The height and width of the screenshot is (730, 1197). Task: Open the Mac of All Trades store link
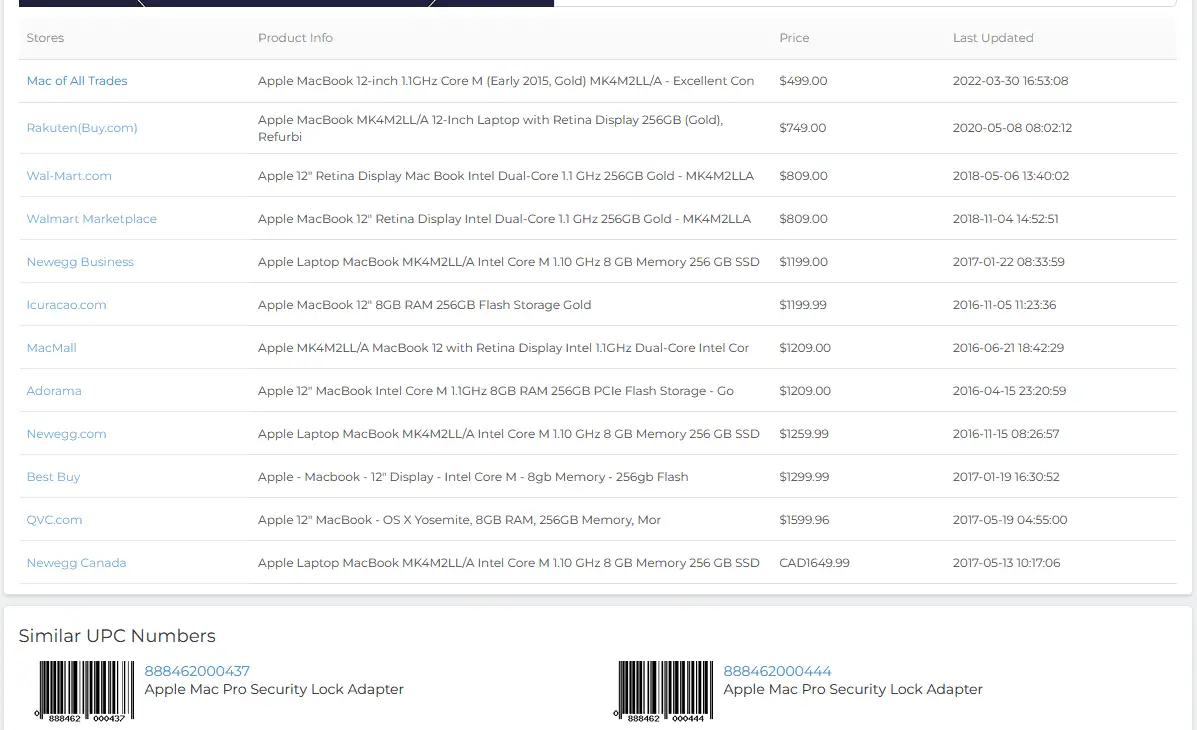click(77, 81)
